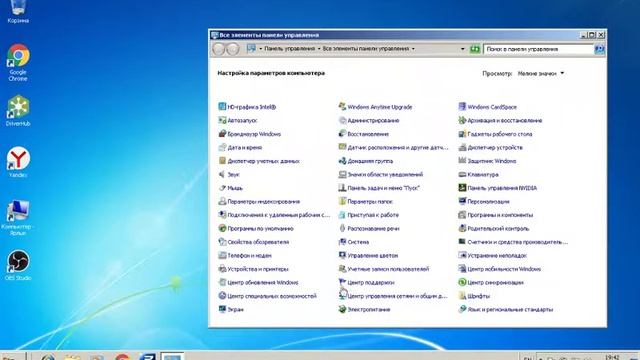640x360 pixels.
Task: Open Подключения к удаленным рабочим столам link
Action: (x=278, y=215)
